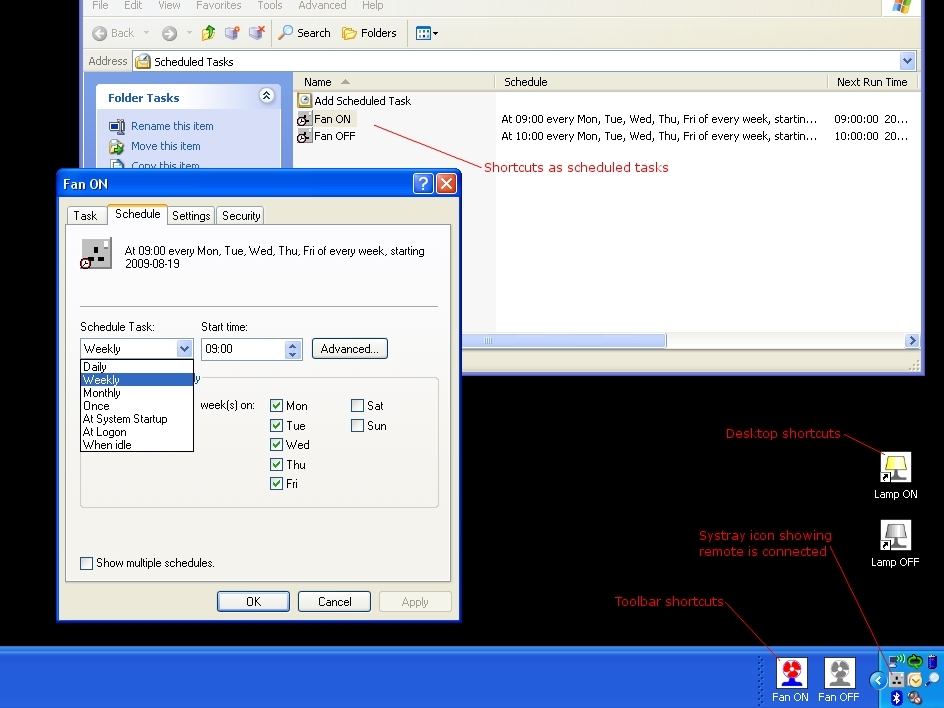Image resolution: width=944 pixels, height=708 pixels.
Task: Select the Fan OFF scheduled task
Action: (327, 136)
